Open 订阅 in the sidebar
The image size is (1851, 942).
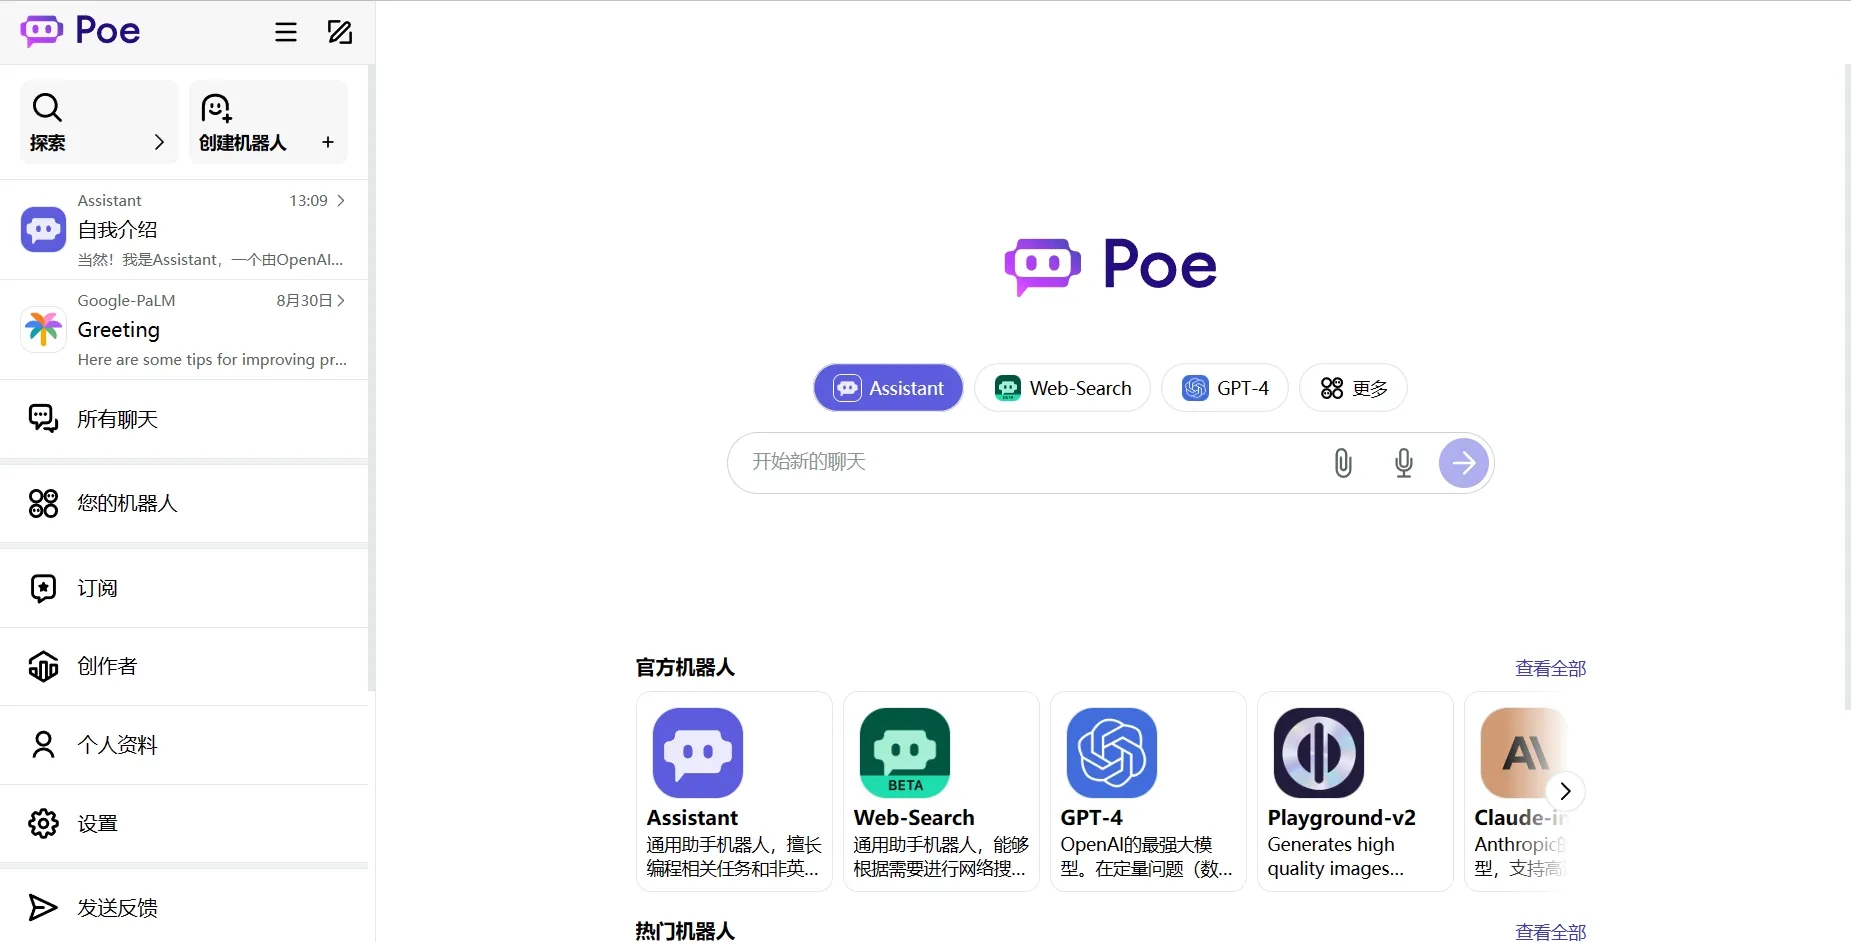184,588
